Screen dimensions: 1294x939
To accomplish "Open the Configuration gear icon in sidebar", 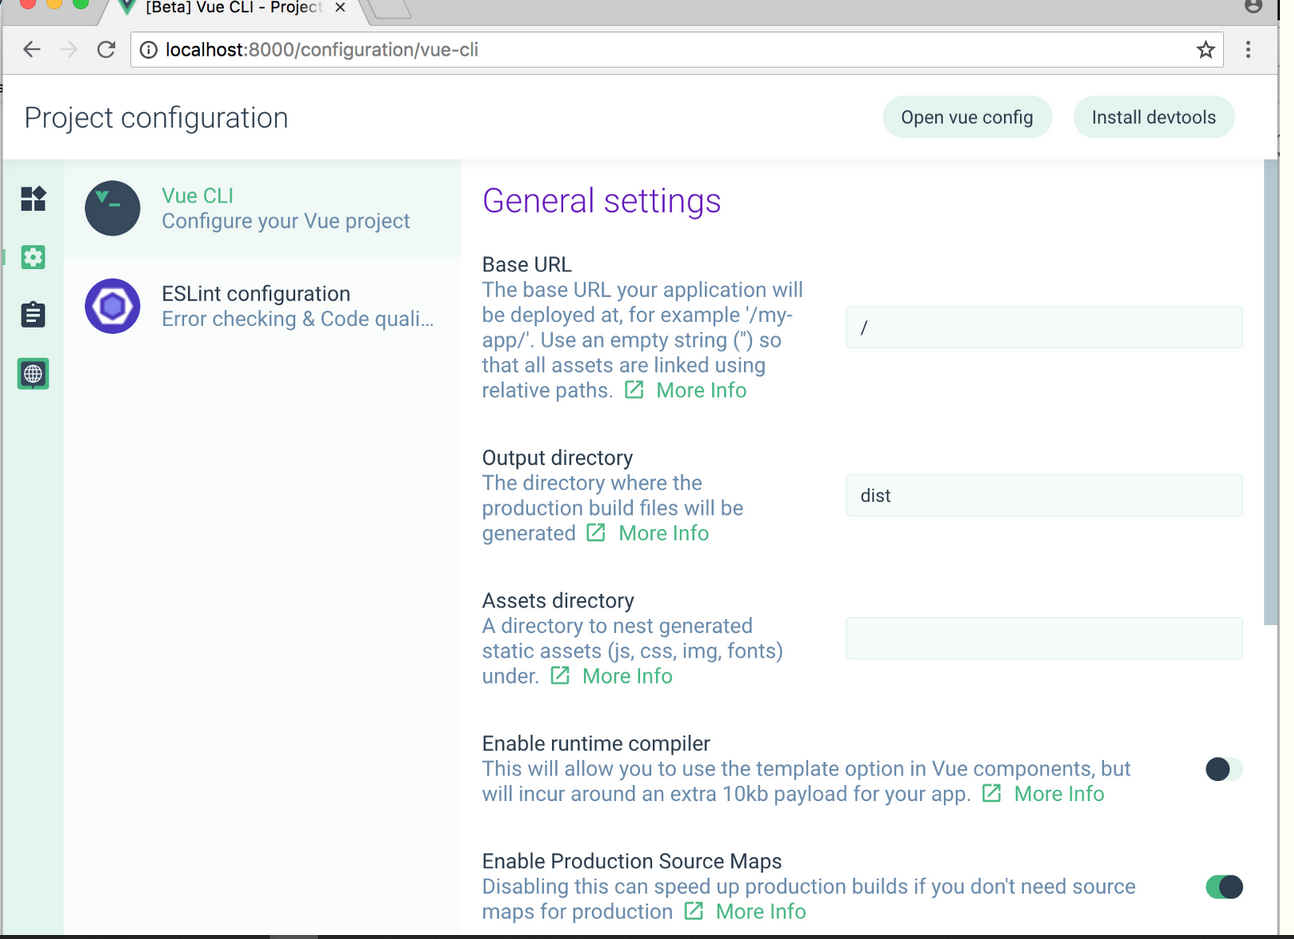I will point(33,257).
